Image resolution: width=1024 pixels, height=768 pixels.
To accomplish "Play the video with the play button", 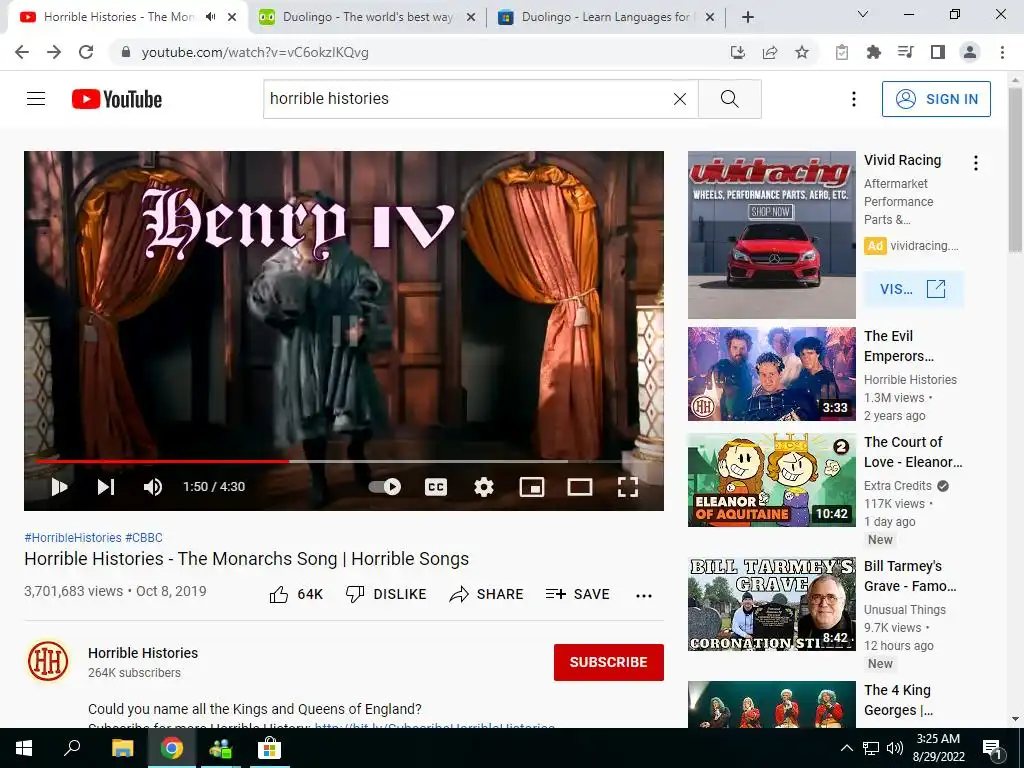I will [x=59, y=487].
